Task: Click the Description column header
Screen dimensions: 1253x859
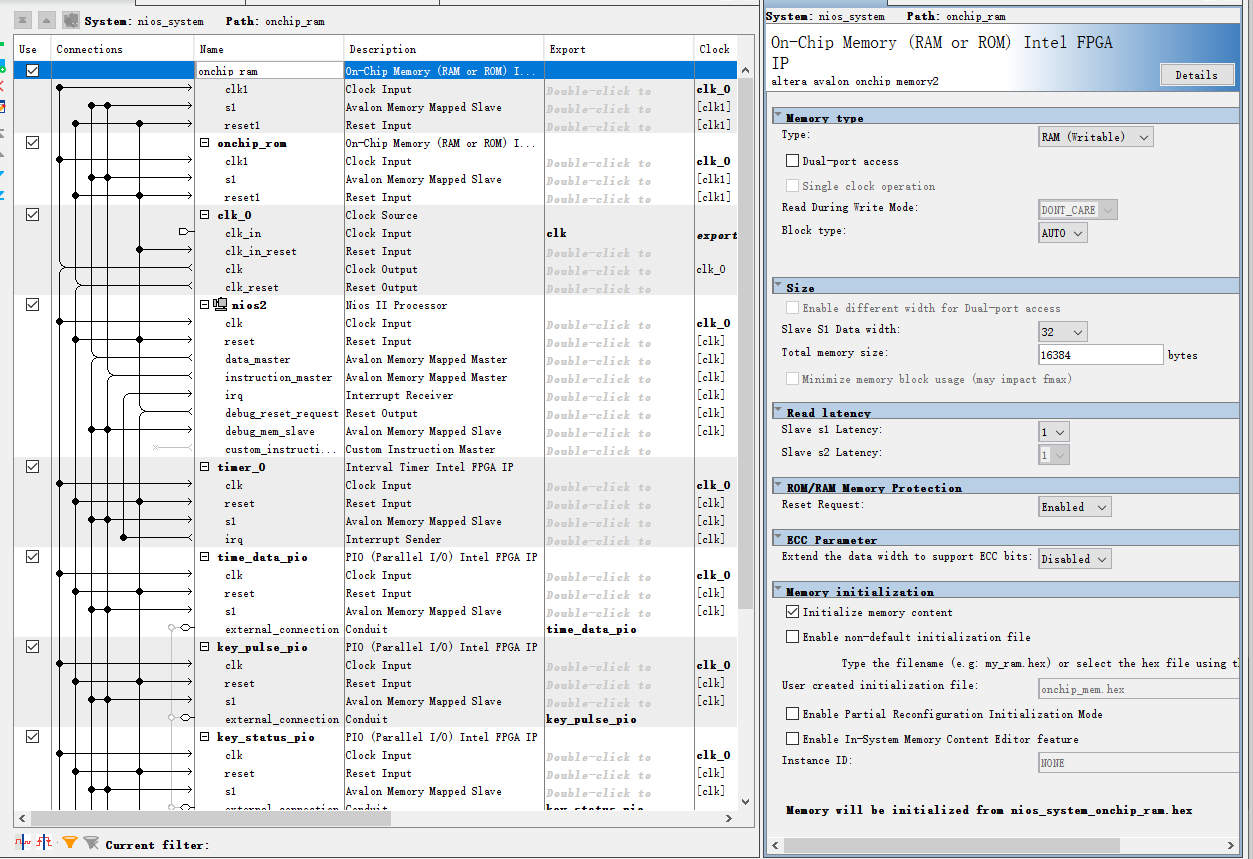Action: (444, 49)
